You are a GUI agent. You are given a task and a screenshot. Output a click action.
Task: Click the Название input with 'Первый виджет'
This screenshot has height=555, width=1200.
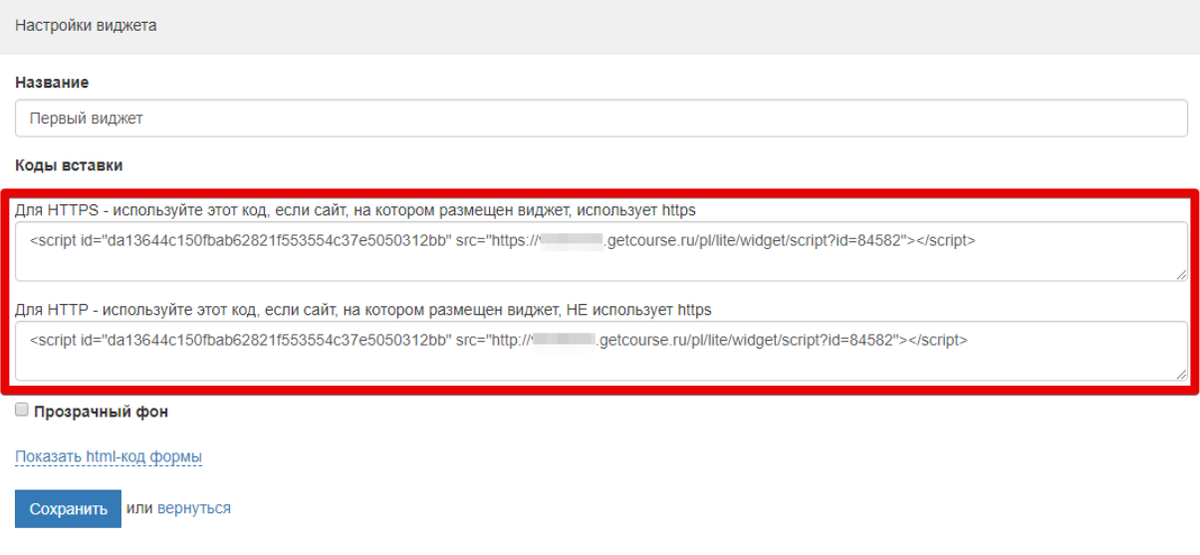601,118
